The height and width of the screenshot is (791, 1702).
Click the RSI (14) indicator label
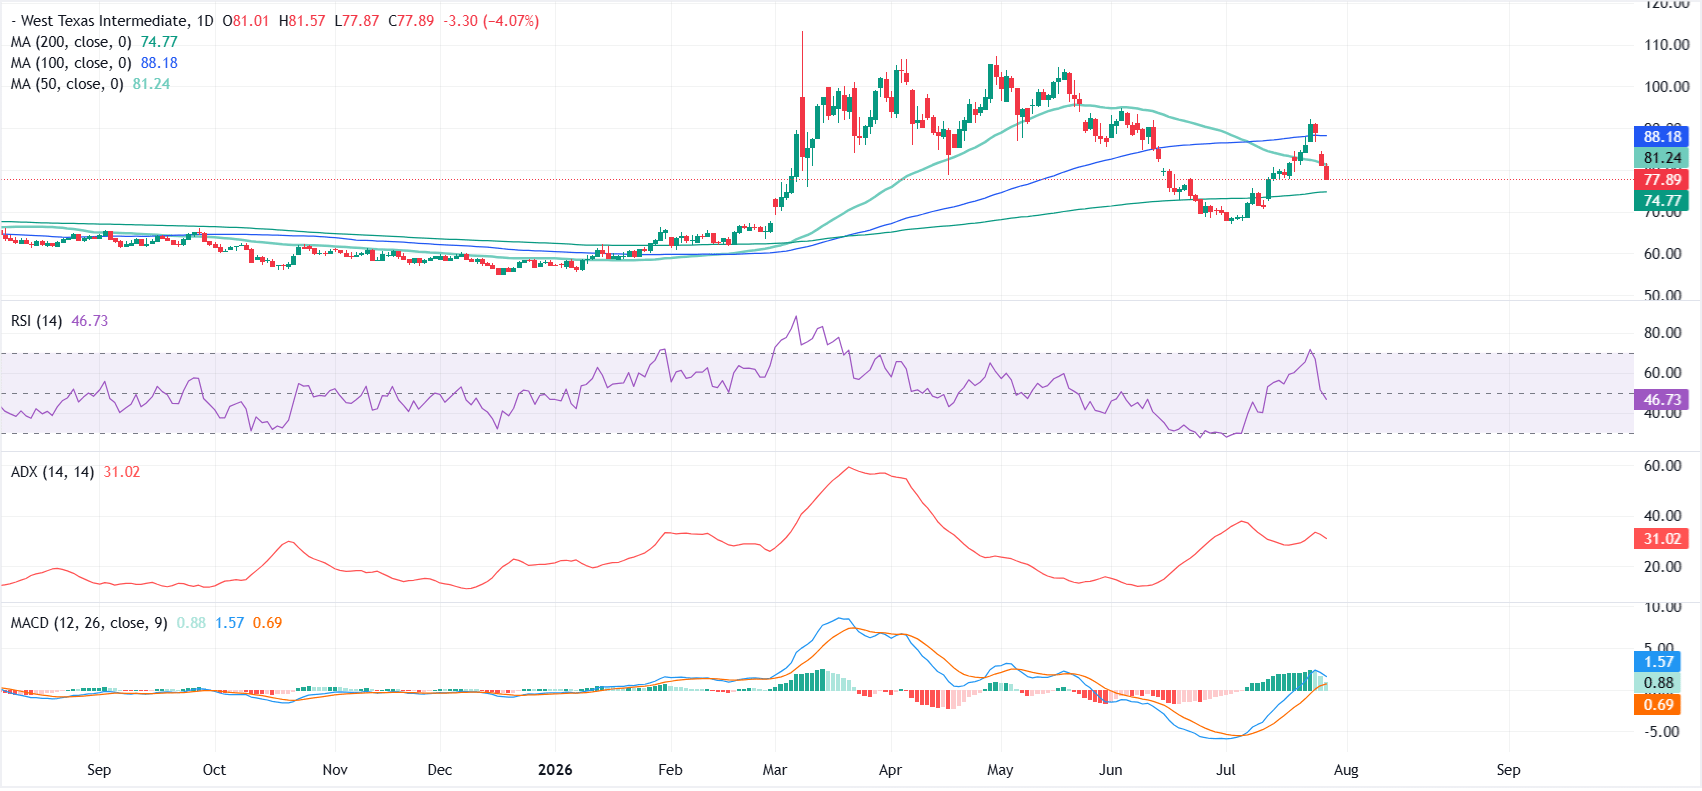tap(36, 321)
